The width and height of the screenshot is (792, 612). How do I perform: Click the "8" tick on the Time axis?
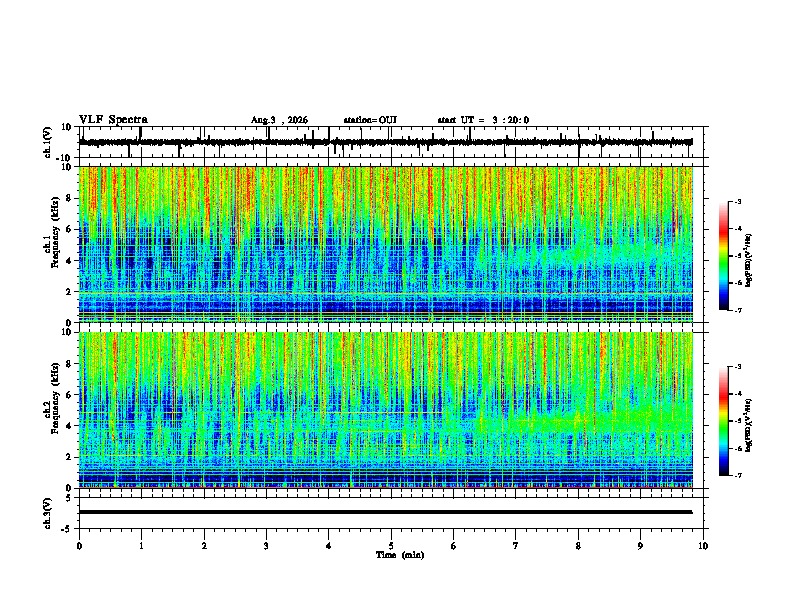pyautogui.click(x=578, y=546)
